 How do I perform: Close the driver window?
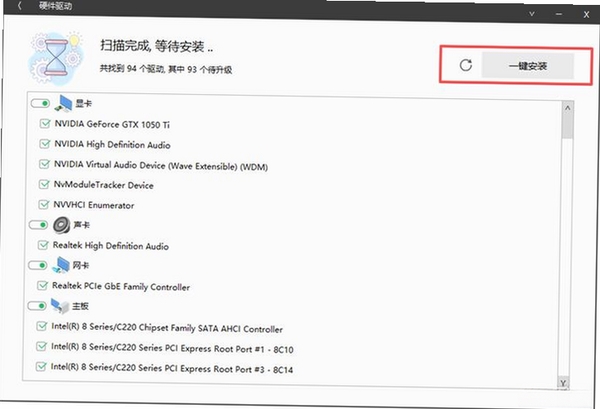click(586, 15)
